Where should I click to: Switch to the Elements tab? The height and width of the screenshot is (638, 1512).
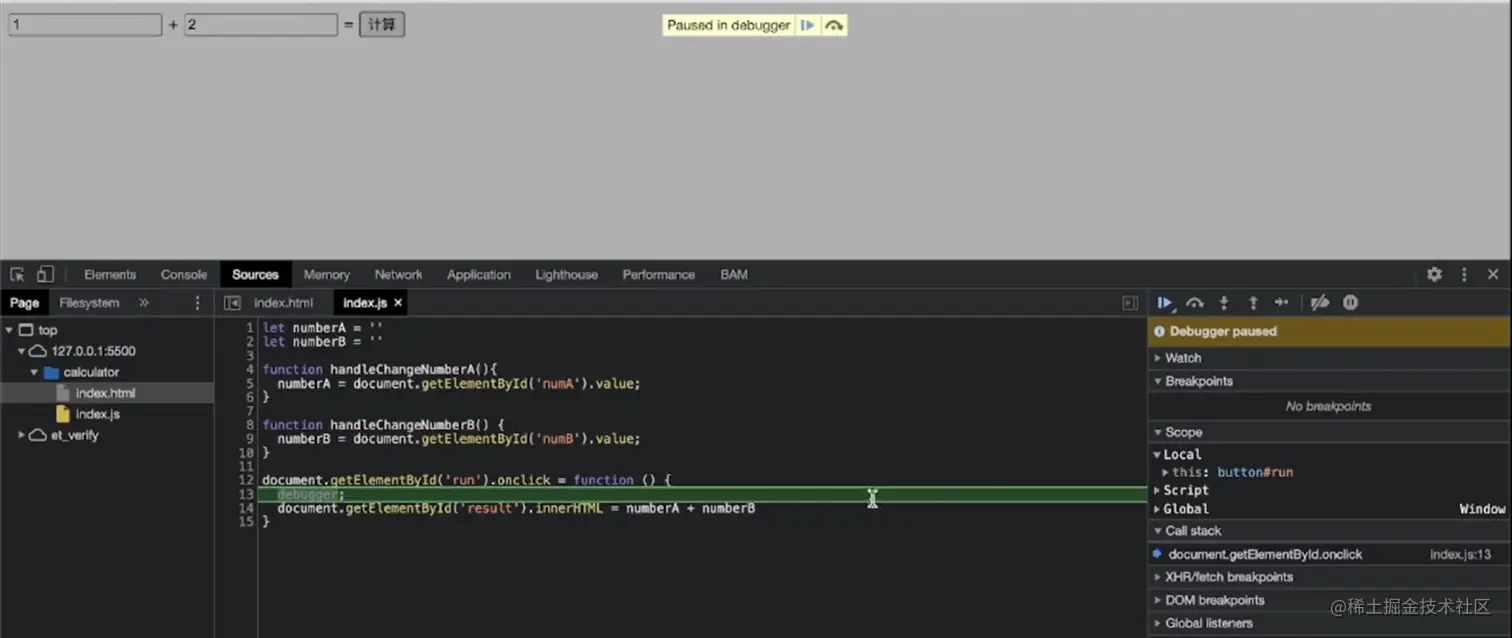110,274
